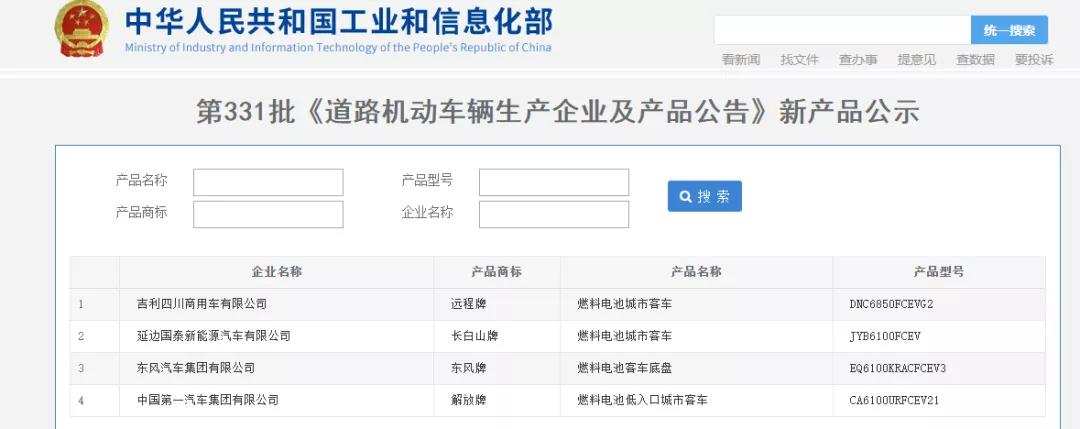Click the 产品名称 input field
This screenshot has width=1080, height=429.
[x=268, y=182]
